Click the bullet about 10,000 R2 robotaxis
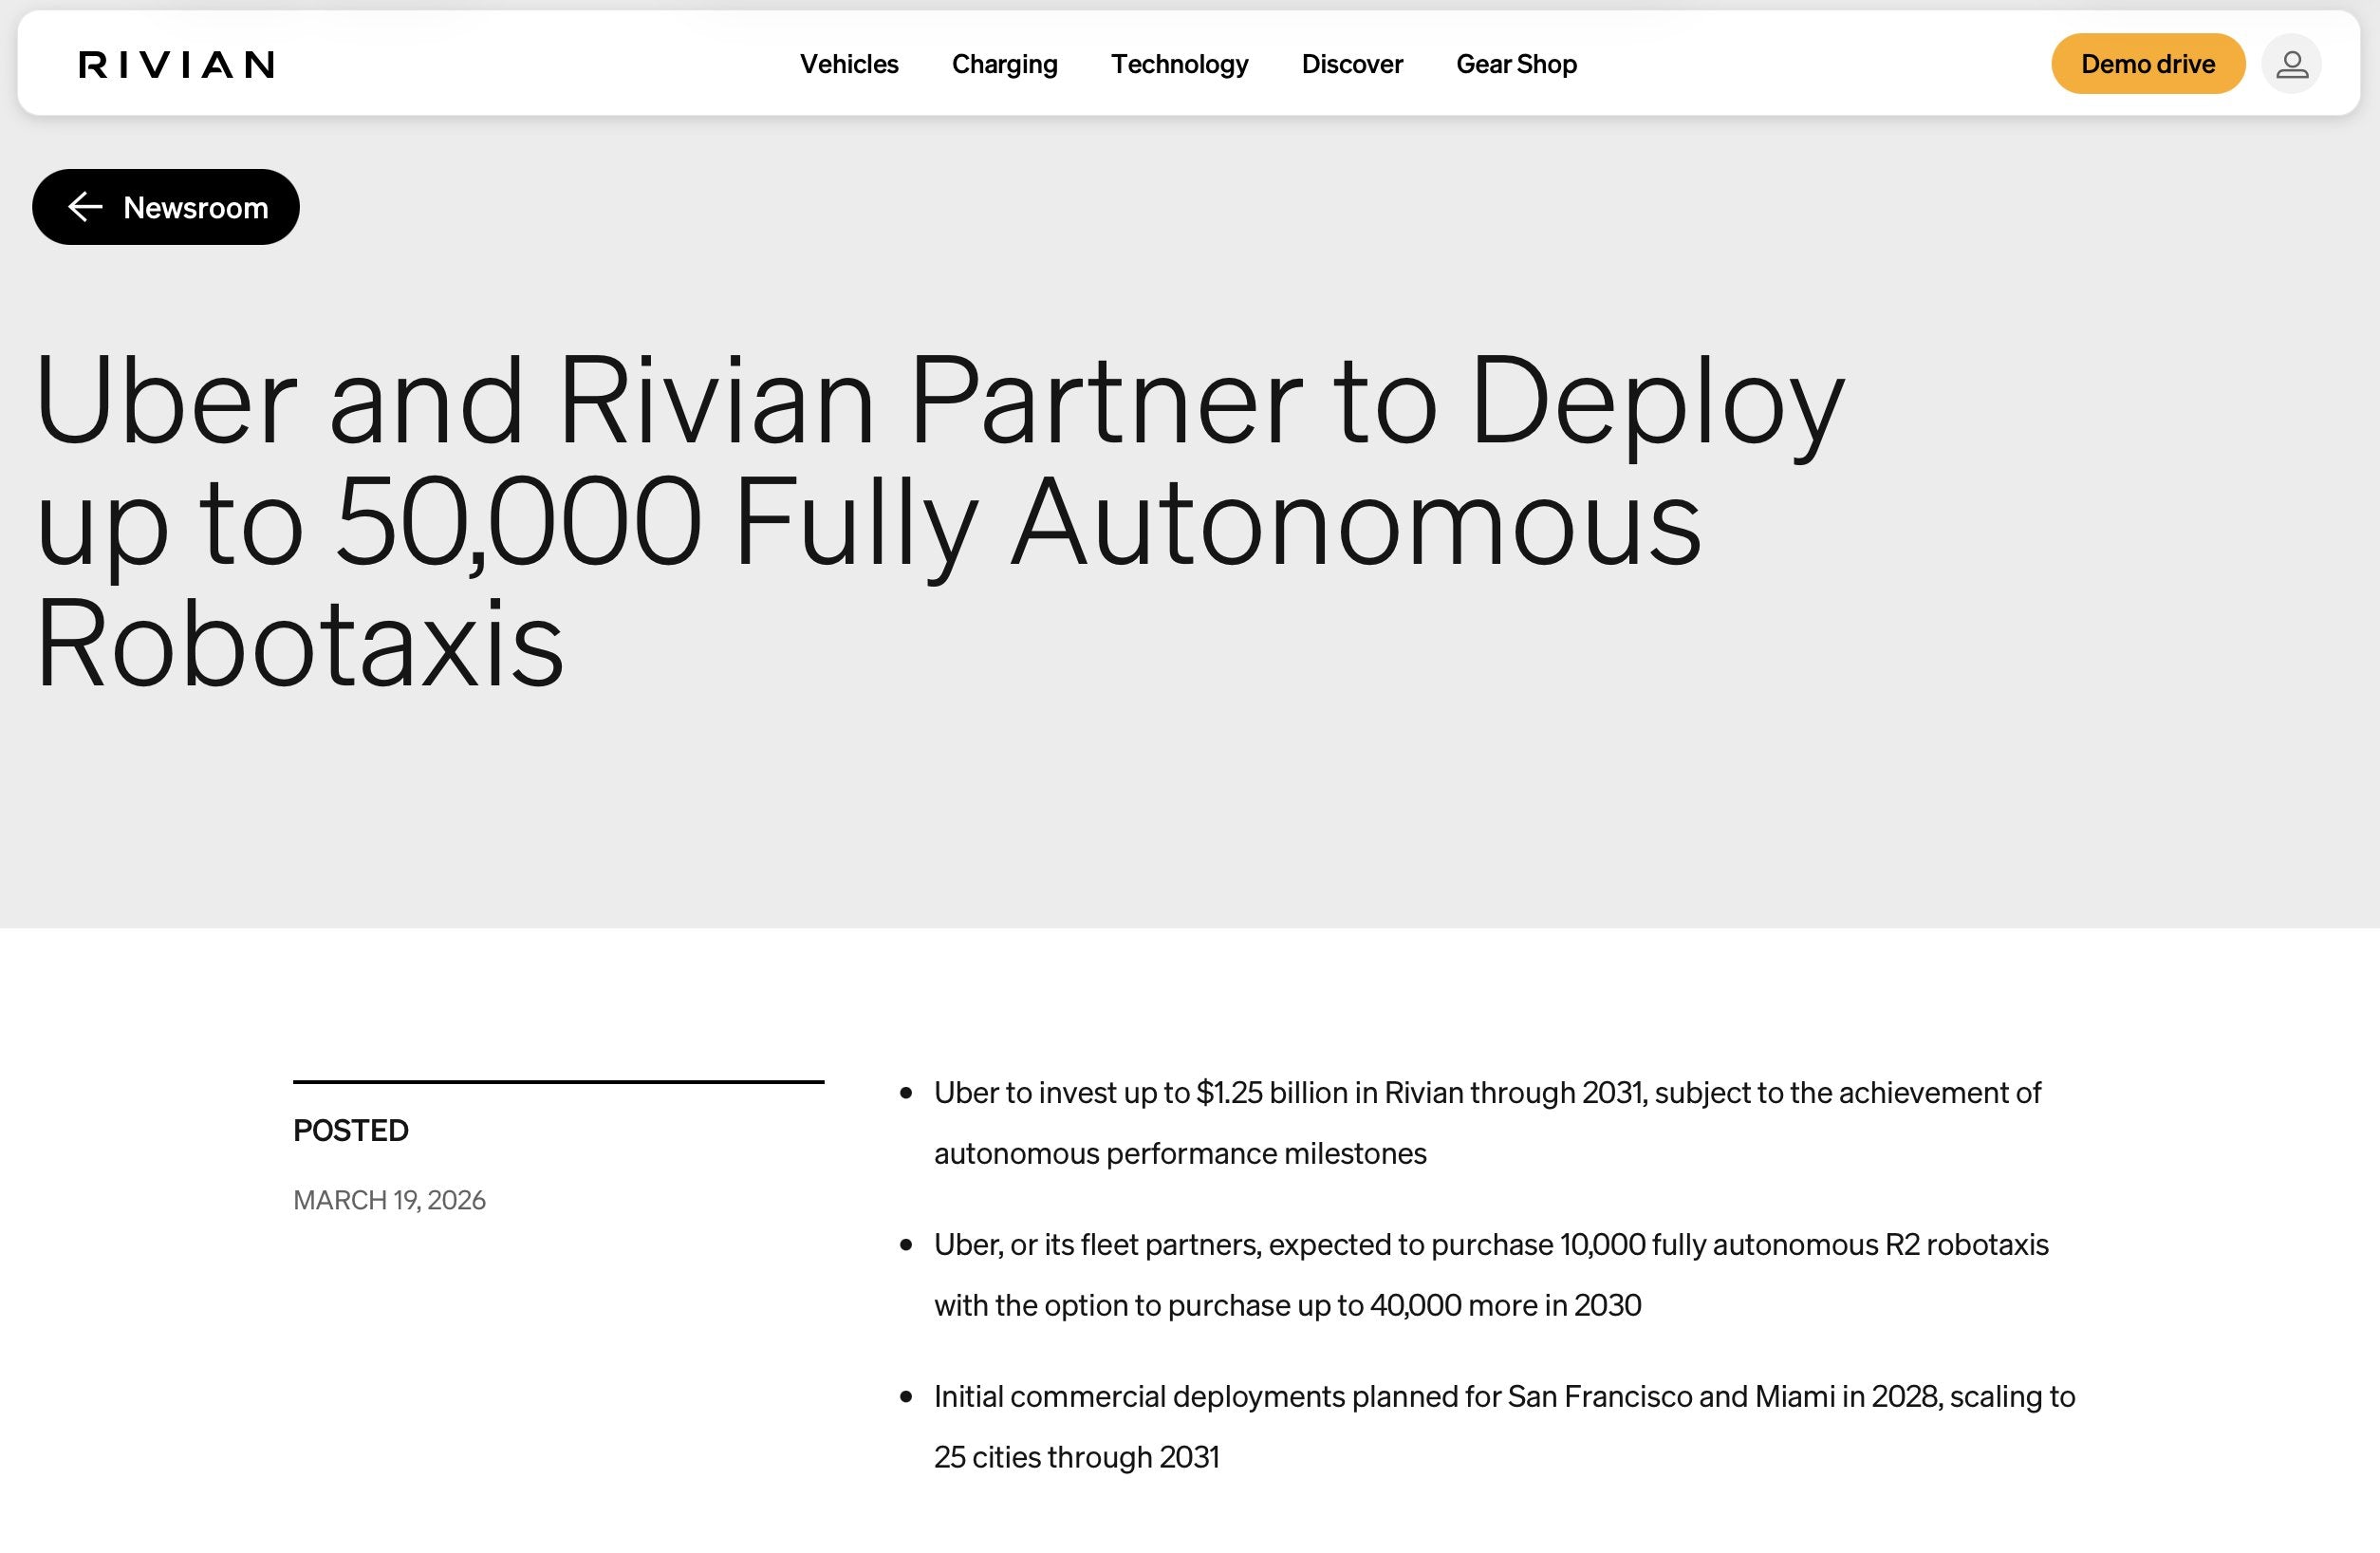 [x=1491, y=1274]
